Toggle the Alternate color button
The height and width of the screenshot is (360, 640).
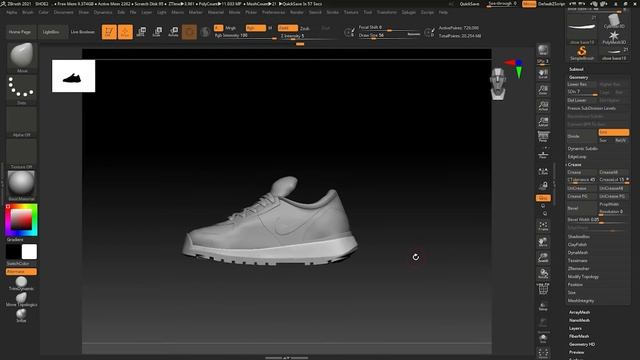pyautogui.click(x=21, y=272)
